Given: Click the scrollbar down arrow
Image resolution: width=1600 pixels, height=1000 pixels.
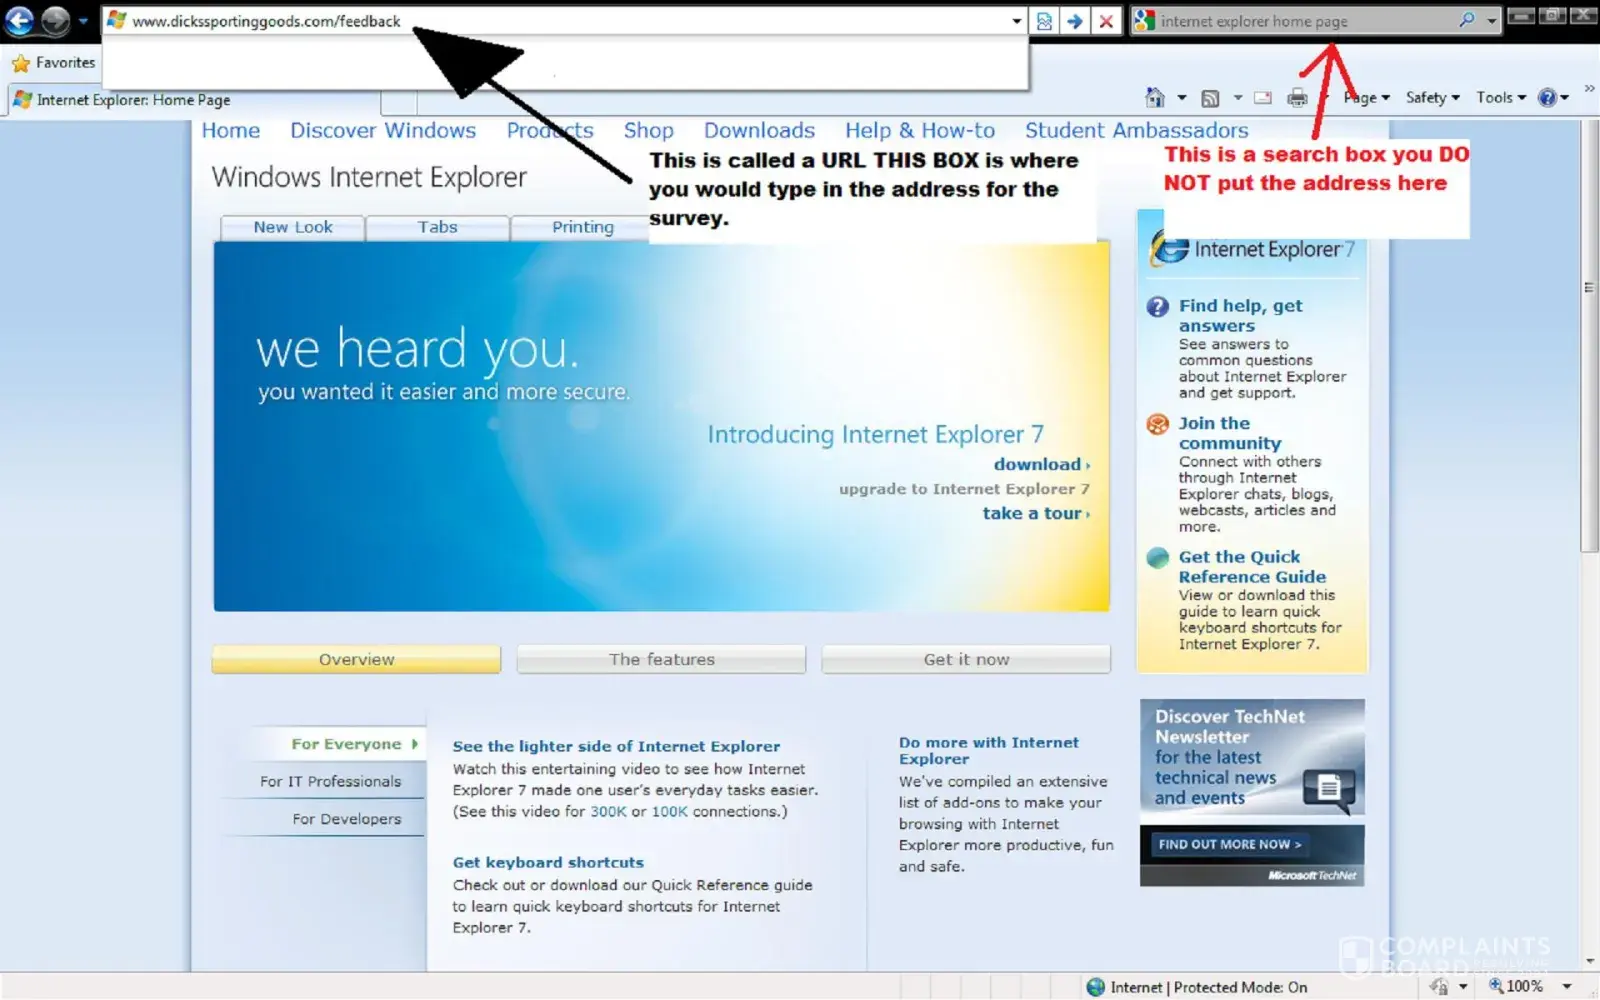Looking at the screenshot, I should tap(1589, 962).
